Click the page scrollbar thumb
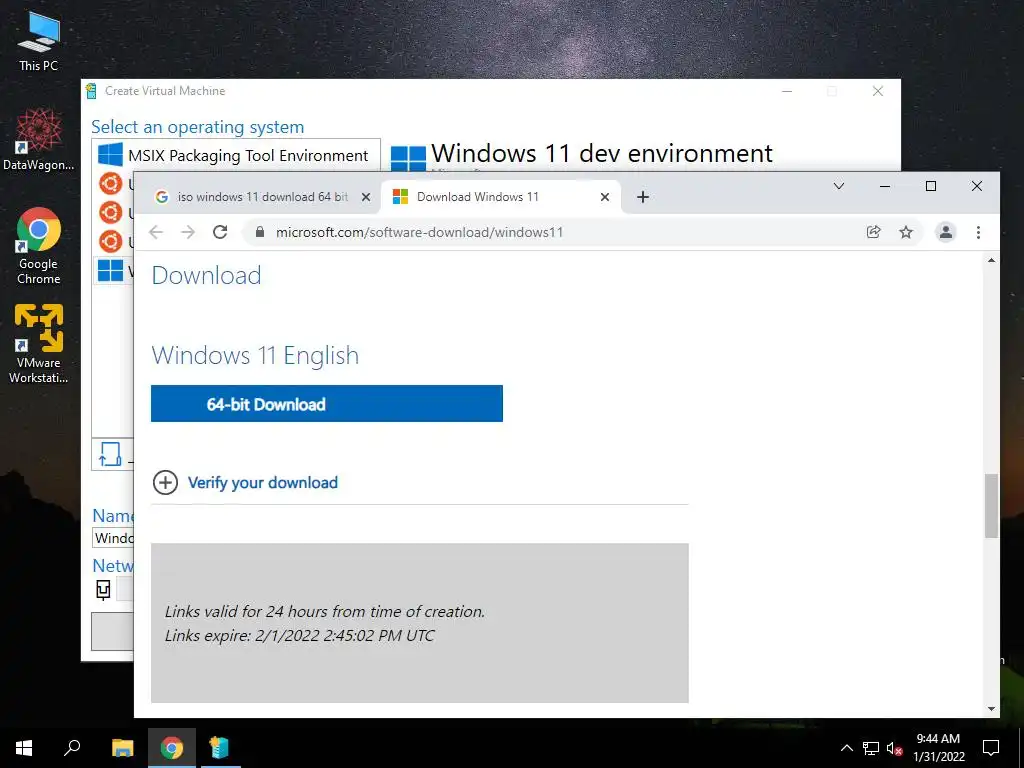1024x768 pixels. pyautogui.click(x=991, y=506)
